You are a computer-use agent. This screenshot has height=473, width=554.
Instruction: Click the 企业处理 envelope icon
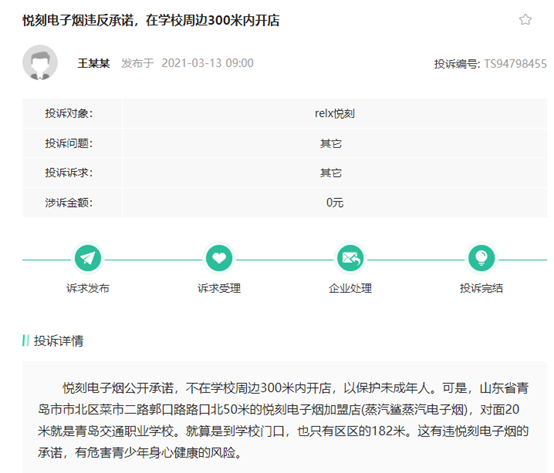coord(350,259)
